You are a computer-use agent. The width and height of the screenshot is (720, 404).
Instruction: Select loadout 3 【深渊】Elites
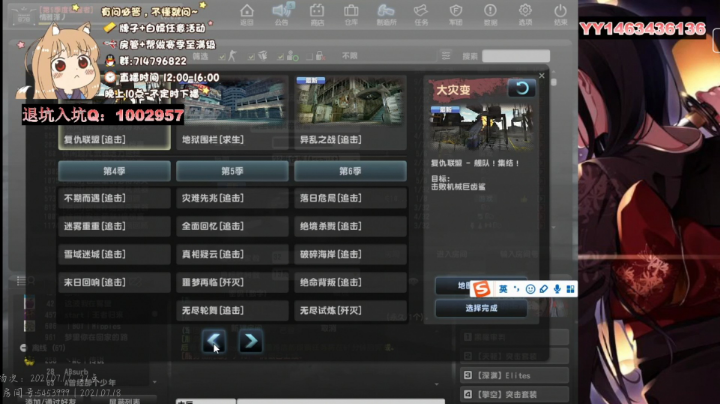pos(514,376)
